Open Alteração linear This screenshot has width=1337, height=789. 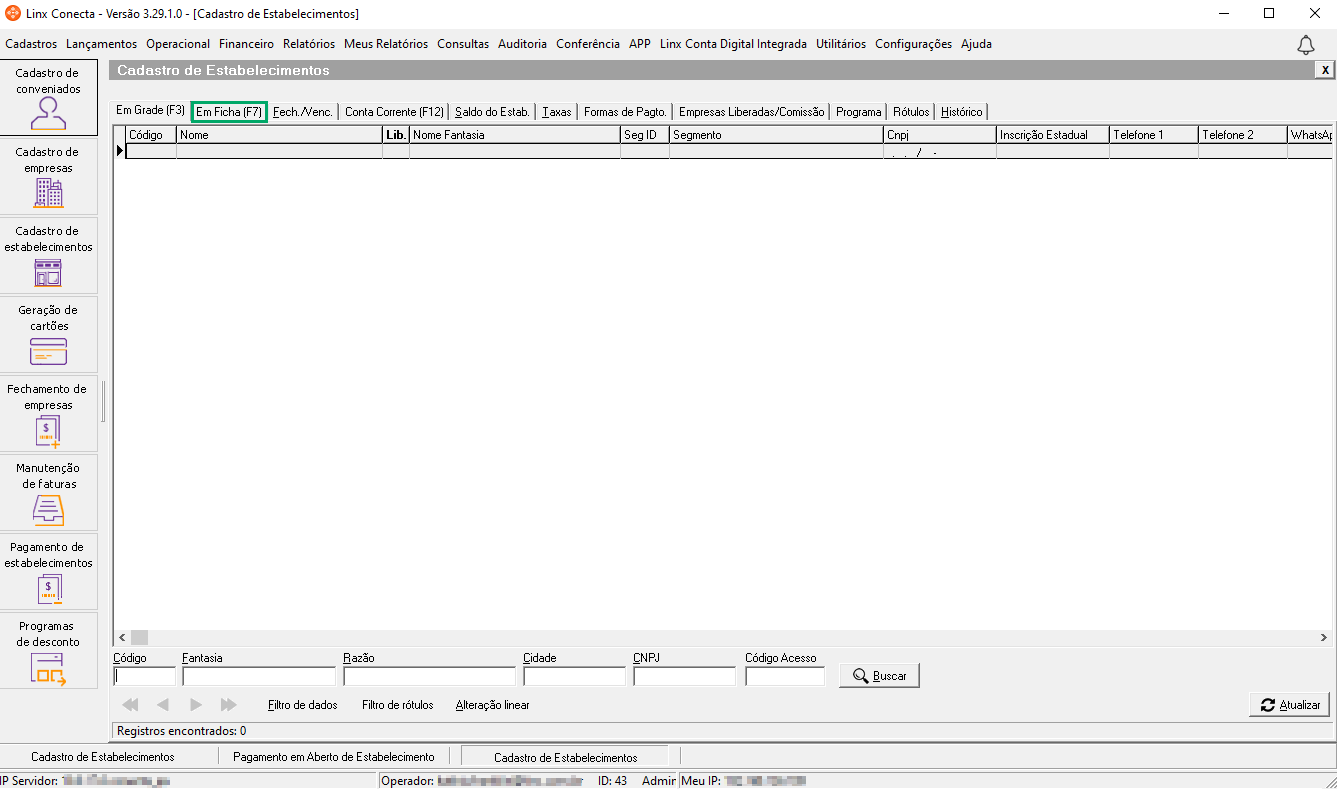(x=493, y=705)
